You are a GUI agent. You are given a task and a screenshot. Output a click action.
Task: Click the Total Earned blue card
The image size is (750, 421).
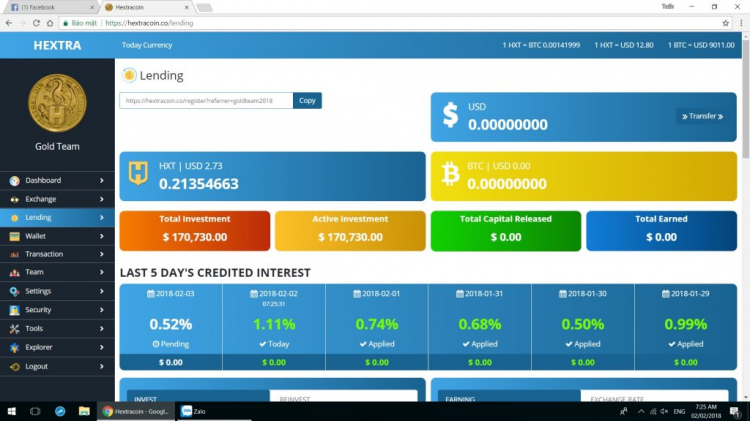click(662, 231)
